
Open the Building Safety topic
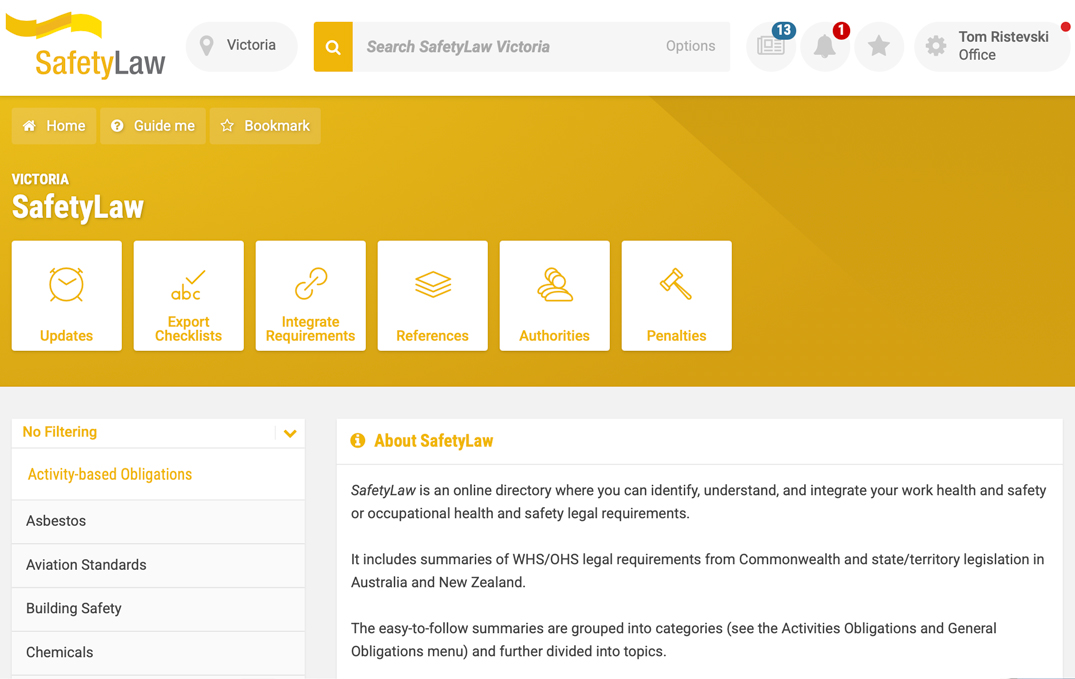[158, 609]
